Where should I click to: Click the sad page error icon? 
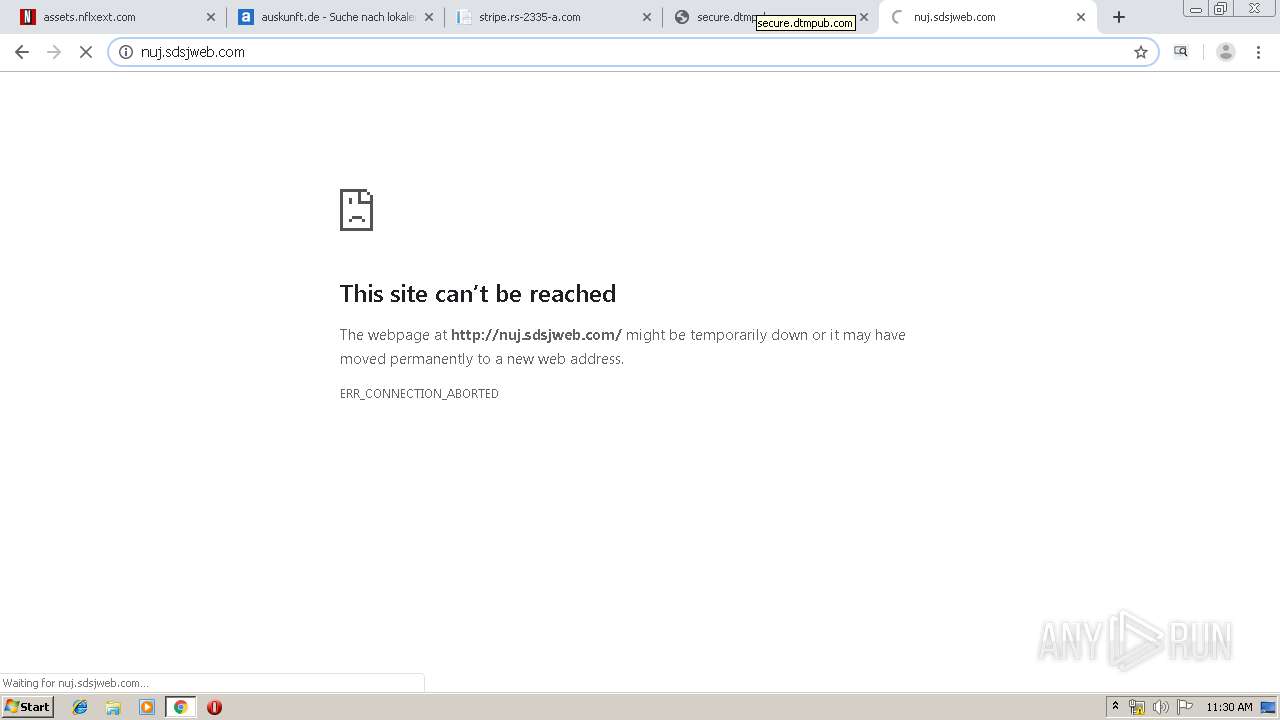356,209
